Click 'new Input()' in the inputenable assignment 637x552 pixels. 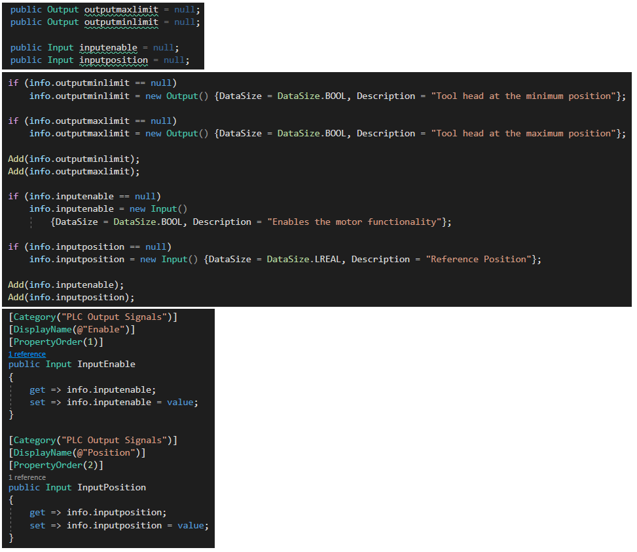(x=158, y=209)
